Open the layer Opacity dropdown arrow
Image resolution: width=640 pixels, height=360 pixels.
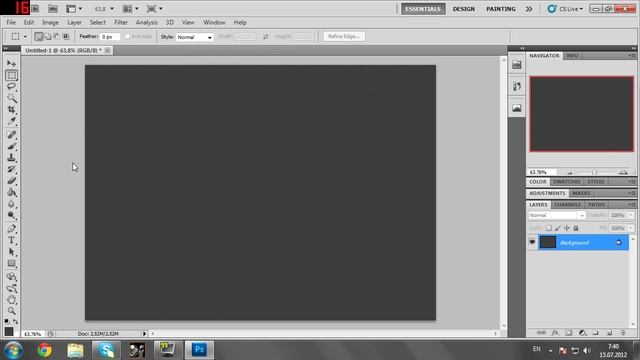pos(631,215)
